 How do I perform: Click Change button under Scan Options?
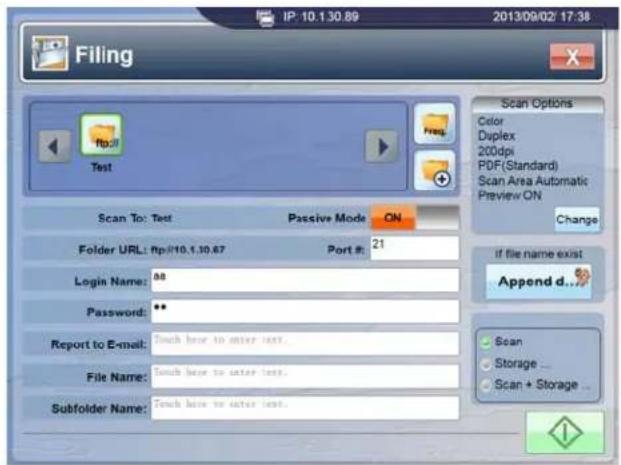[577, 219]
